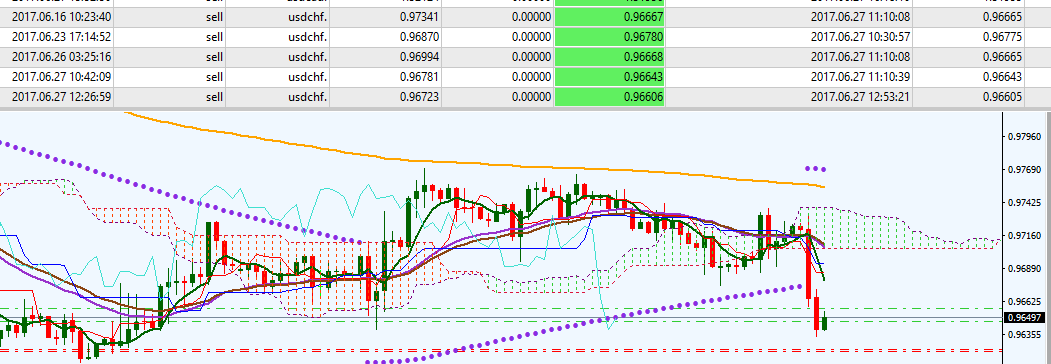
Task: Click the open price 0.96723
Action: pyautogui.click(x=420, y=98)
